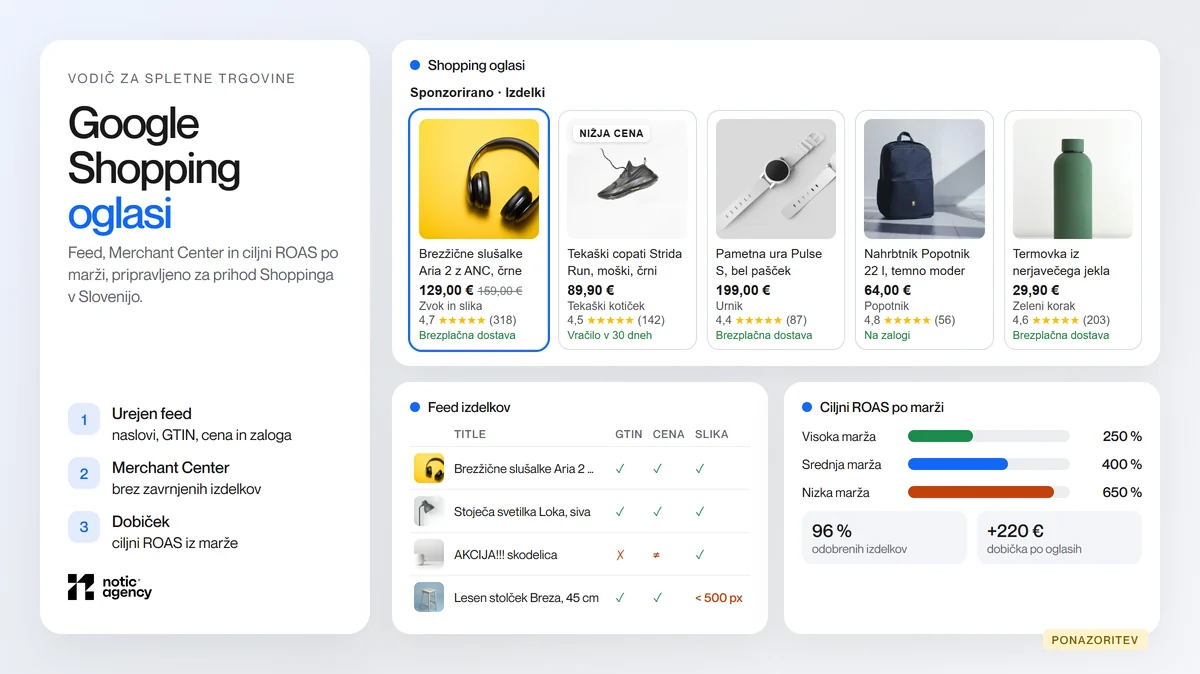Open the Brezžične slušalke Aria 2 ad title

click(x=470, y=262)
